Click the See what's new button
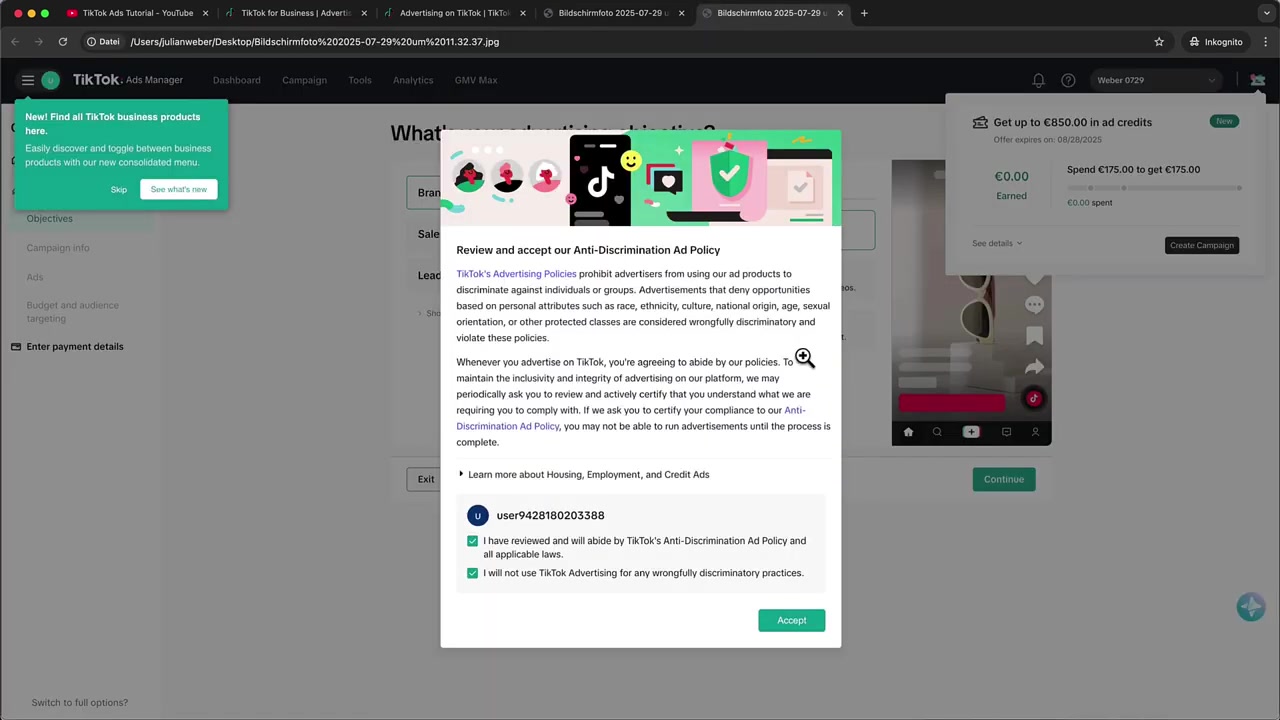Viewport: 1280px width, 720px height. (x=179, y=189)
